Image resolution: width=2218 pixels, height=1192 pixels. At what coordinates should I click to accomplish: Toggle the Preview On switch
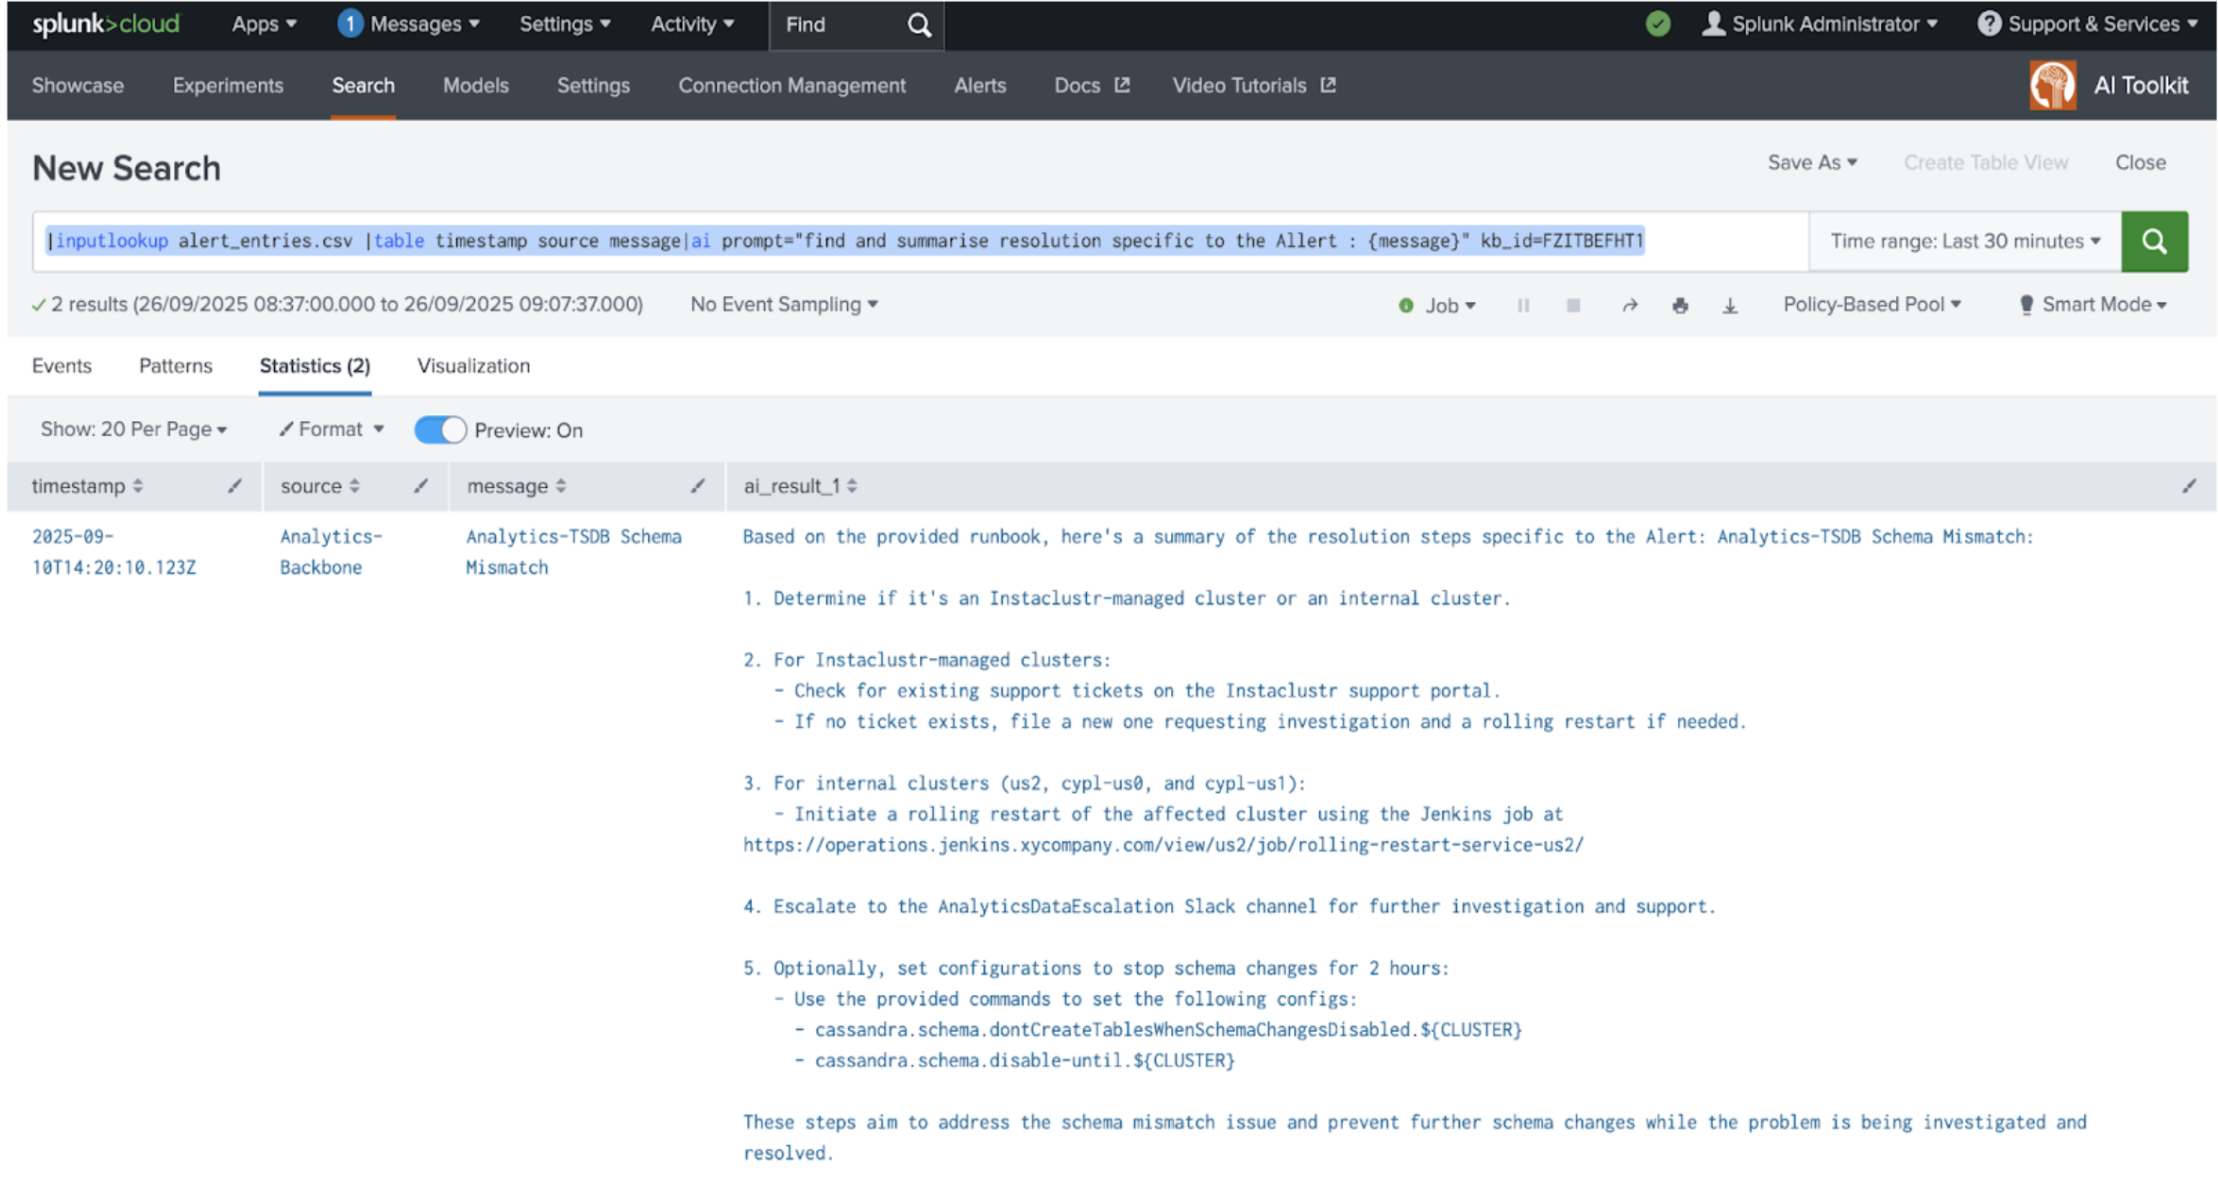pyautogui.click(x=440, y=430)
